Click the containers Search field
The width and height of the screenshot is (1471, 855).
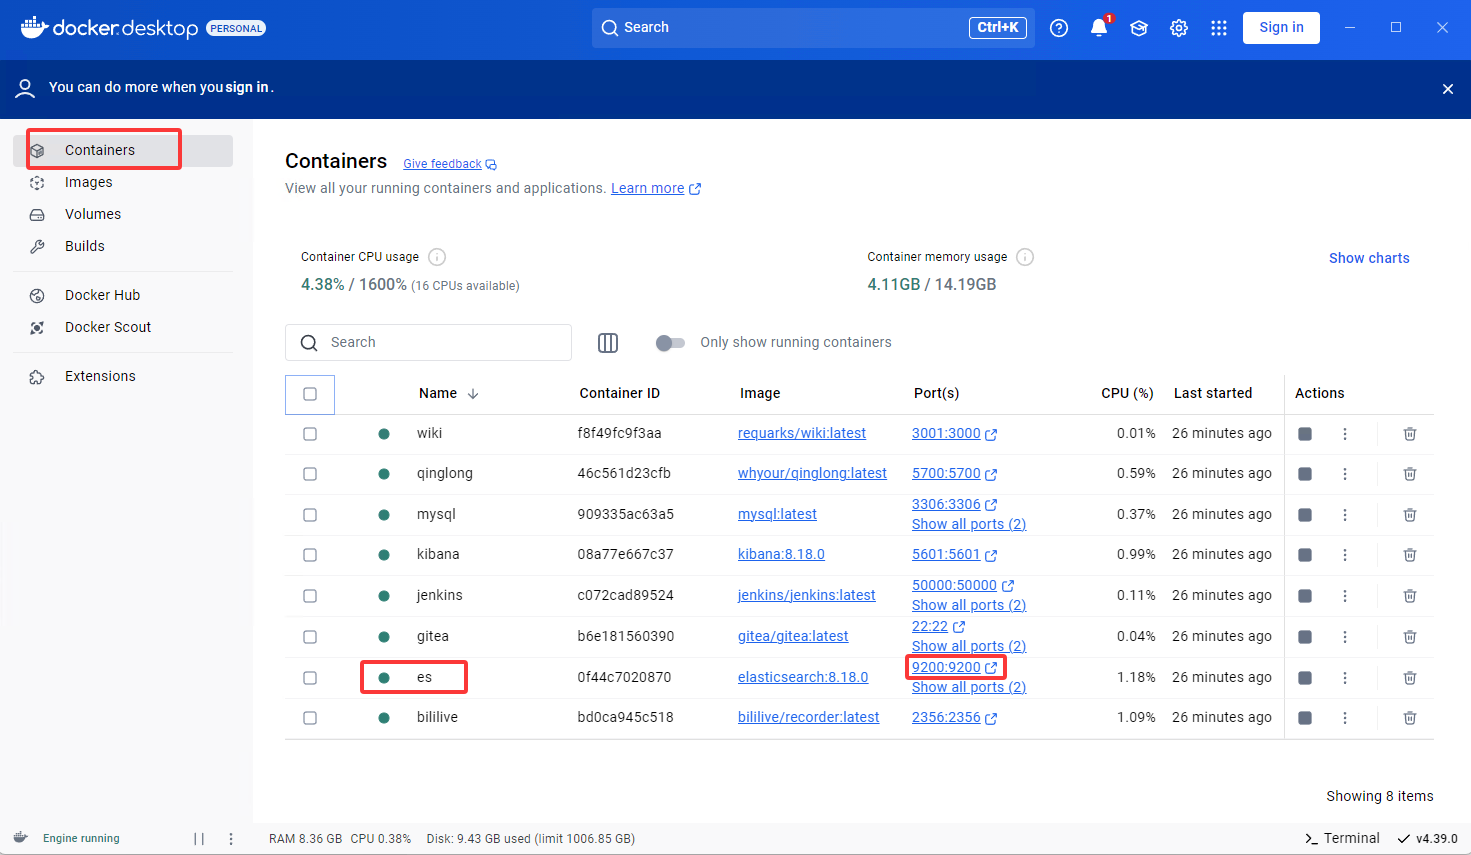(x=428, y=343)
